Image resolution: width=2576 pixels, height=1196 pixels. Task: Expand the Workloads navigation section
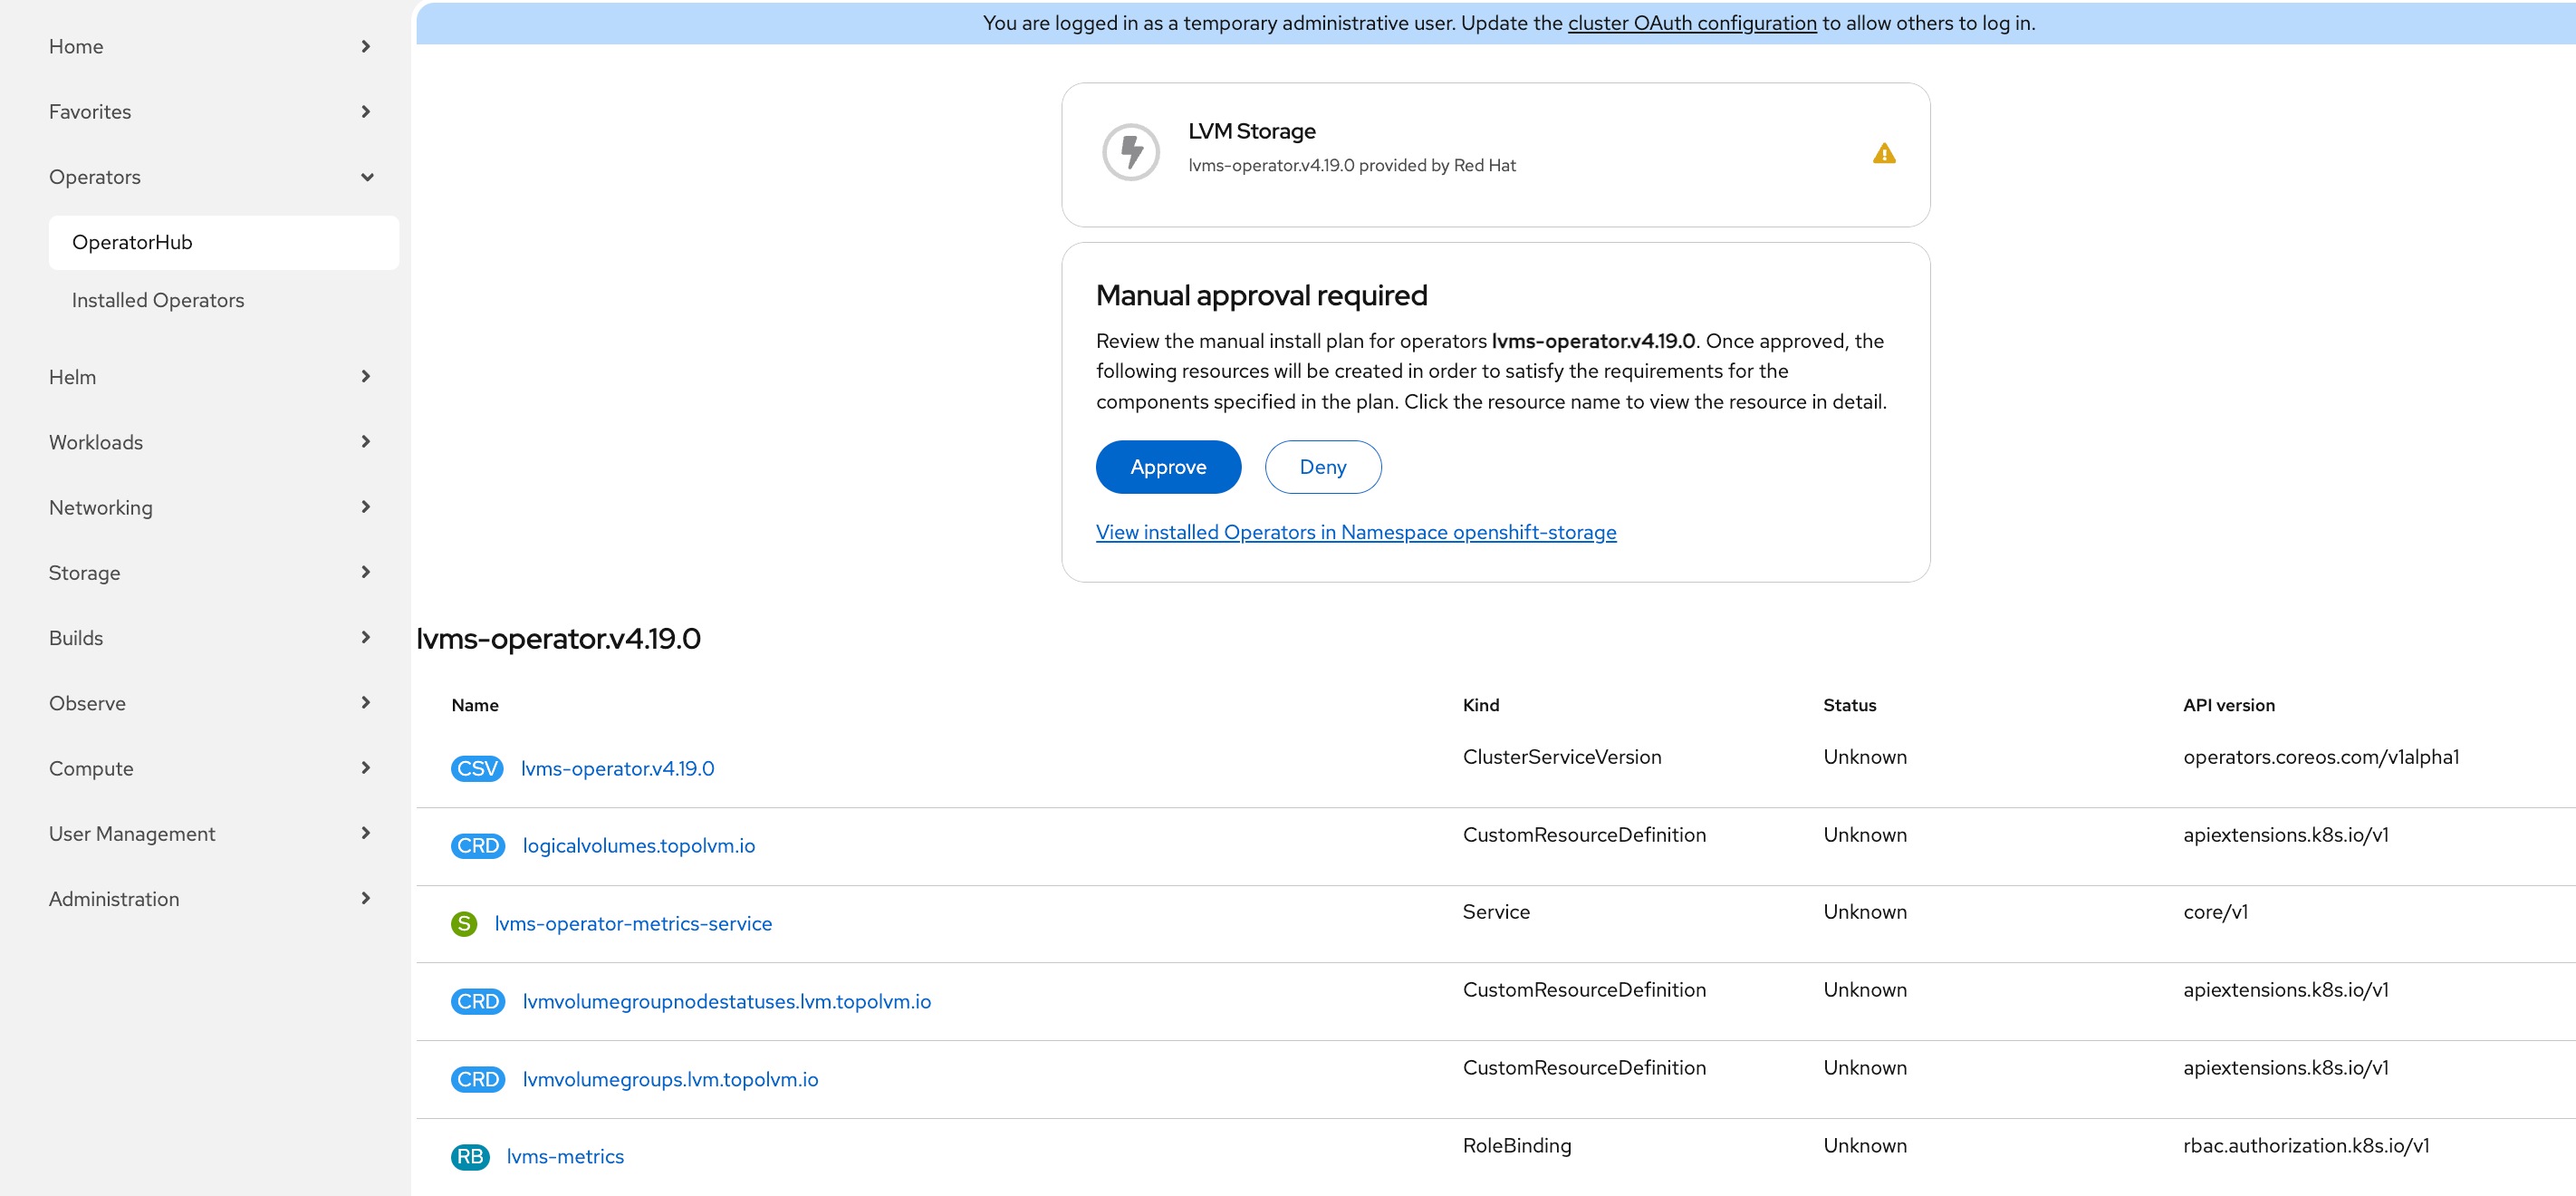tap(210, 442)
